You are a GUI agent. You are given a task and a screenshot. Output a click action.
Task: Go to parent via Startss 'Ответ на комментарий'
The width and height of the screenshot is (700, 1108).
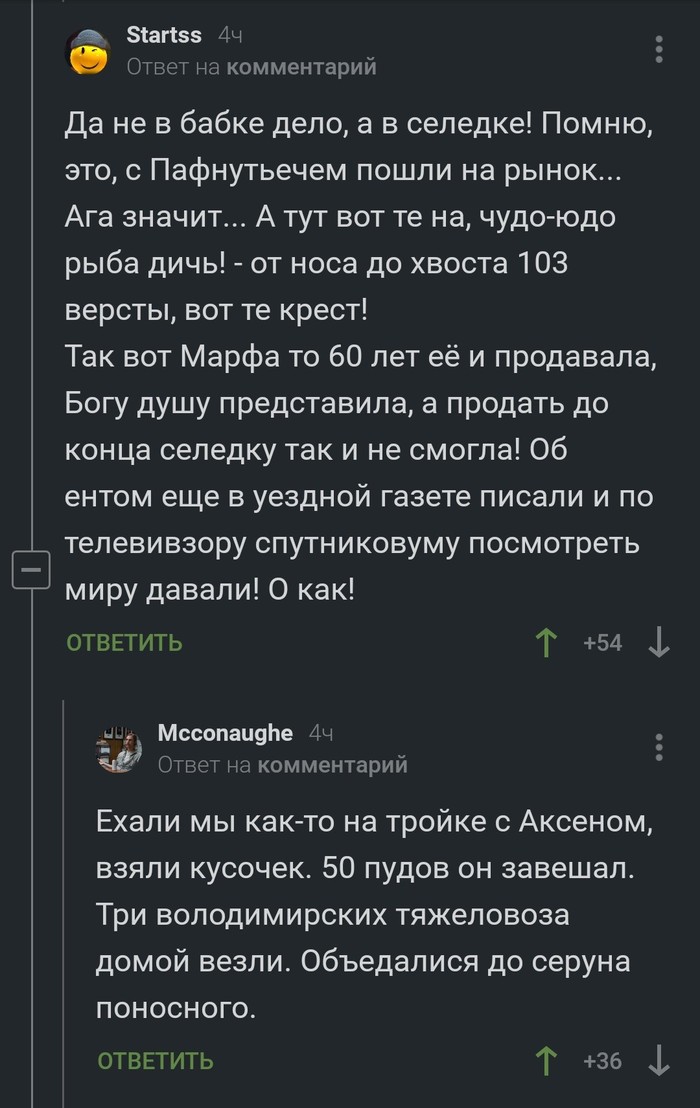(x=252, y=67)
